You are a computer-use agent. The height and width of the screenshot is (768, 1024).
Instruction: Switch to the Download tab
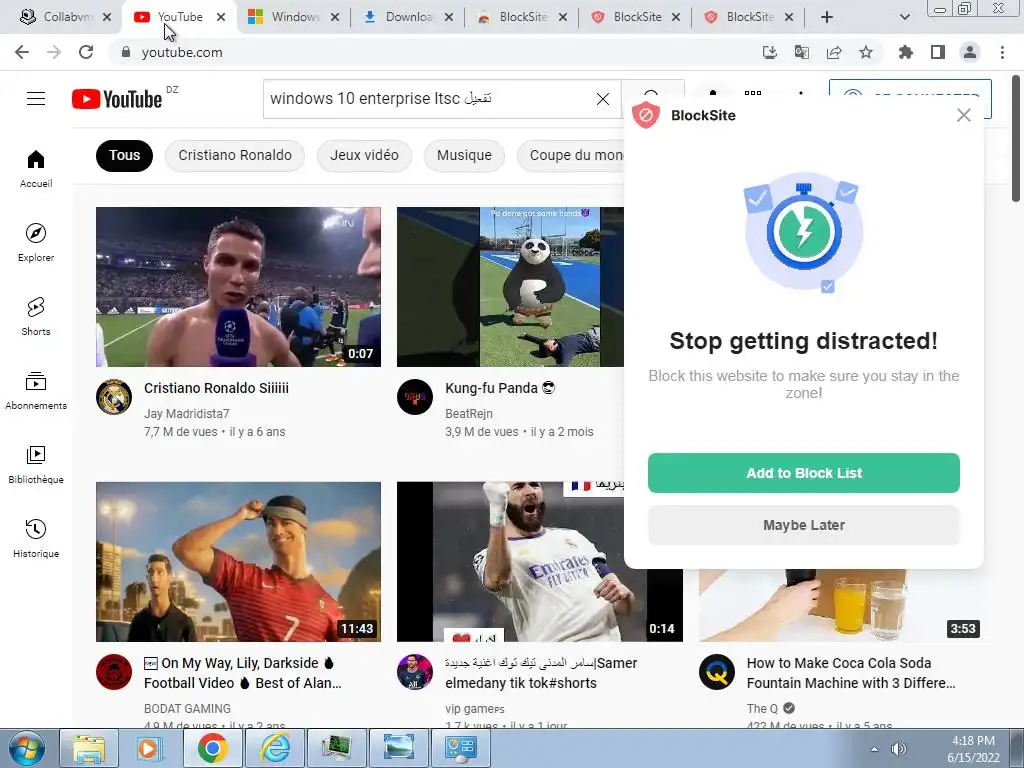pos(409,17)
